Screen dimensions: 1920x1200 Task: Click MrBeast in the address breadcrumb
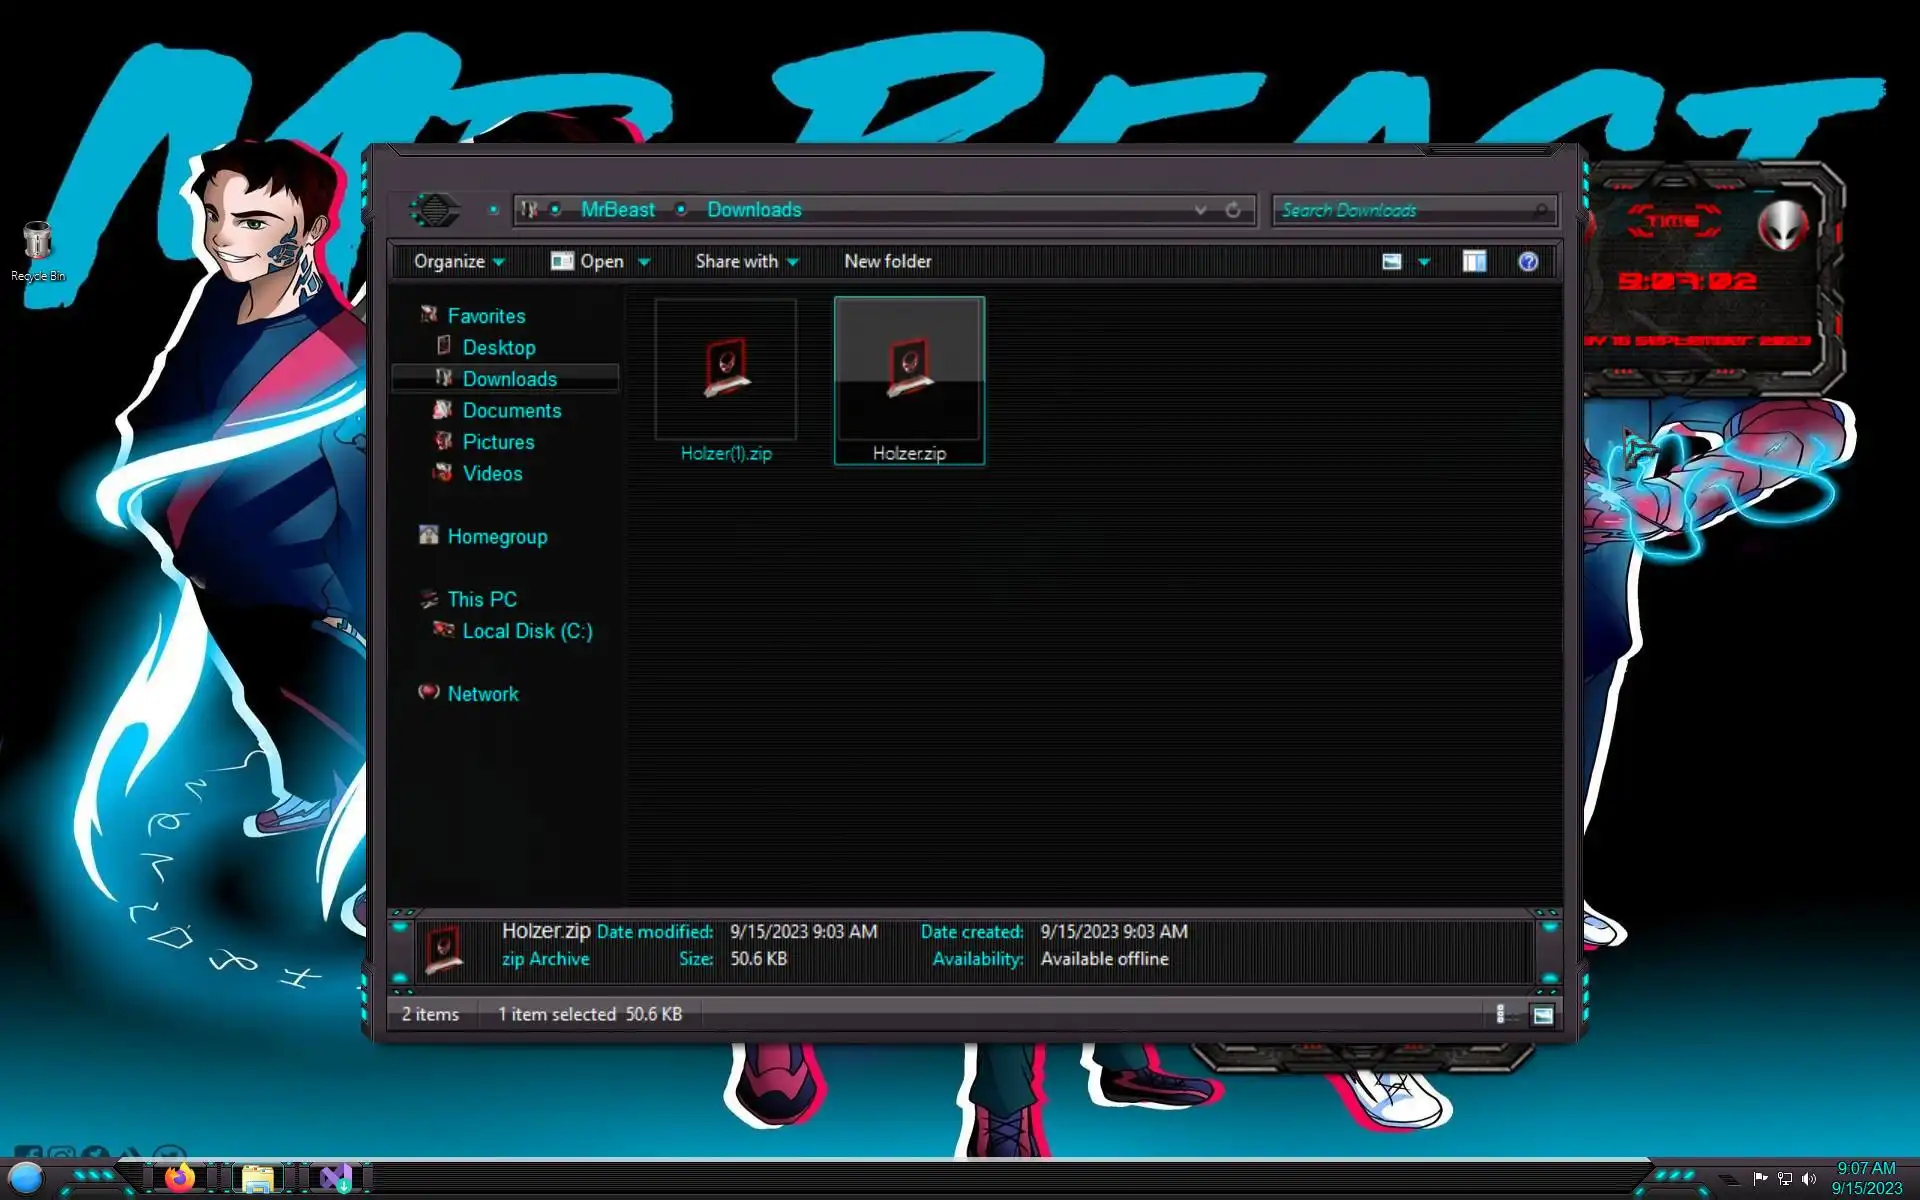pyautogui.click(x=617, y=210)
